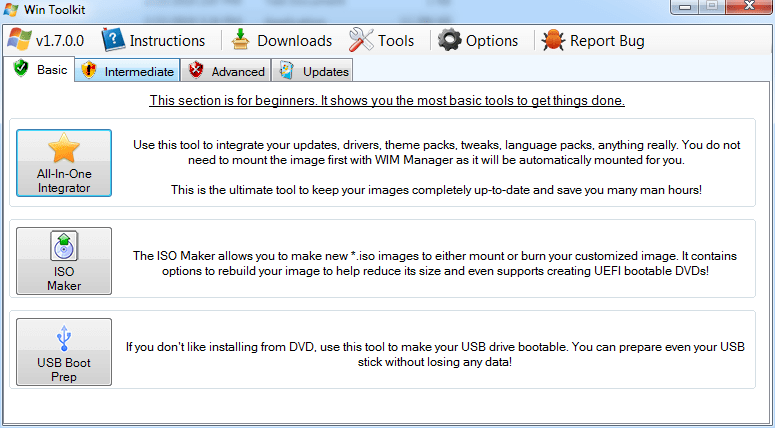Click the beginners section heading text
Image resolution: width=775 pixels, height=428 pixels.
[x=387, y=100]
